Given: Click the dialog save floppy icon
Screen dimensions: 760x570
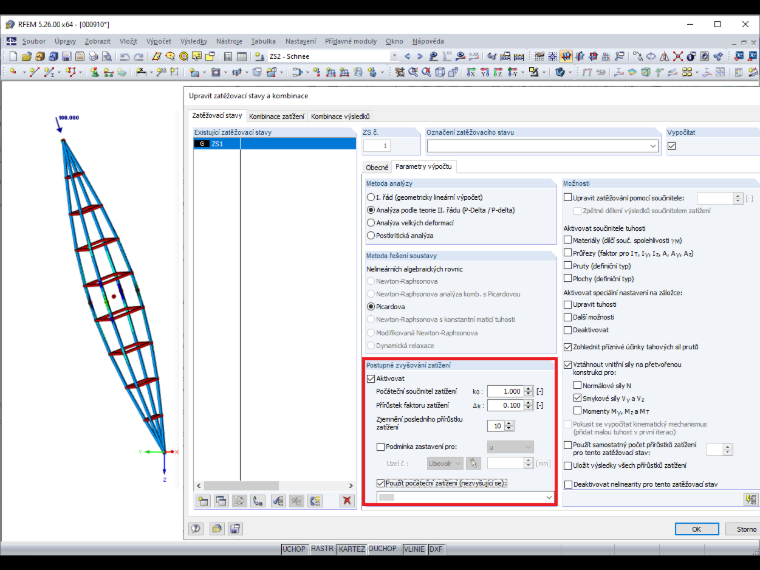Looking at the screenshot, I should coord(235,528).
